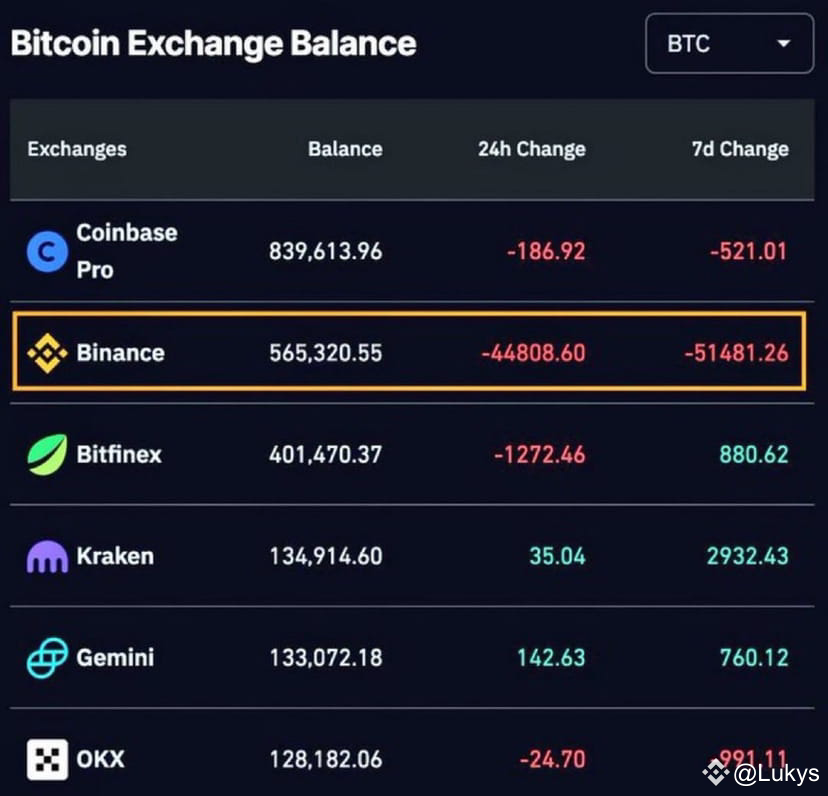The height and width of the screenshot is (796, 828).
Task: Click the OKX checkered logo icon
Action: coord(47,759)
